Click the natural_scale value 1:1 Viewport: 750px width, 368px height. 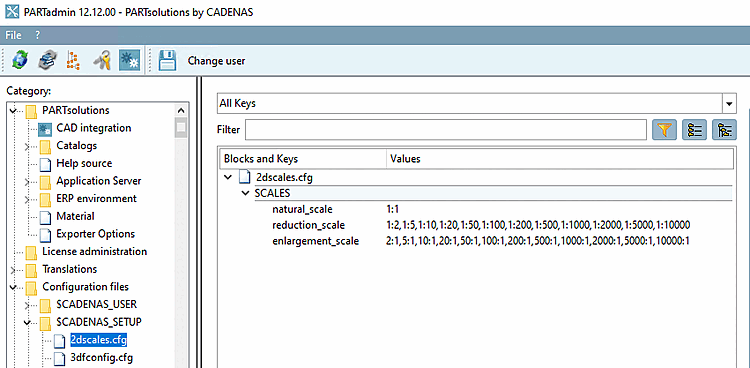click(392, 209)
